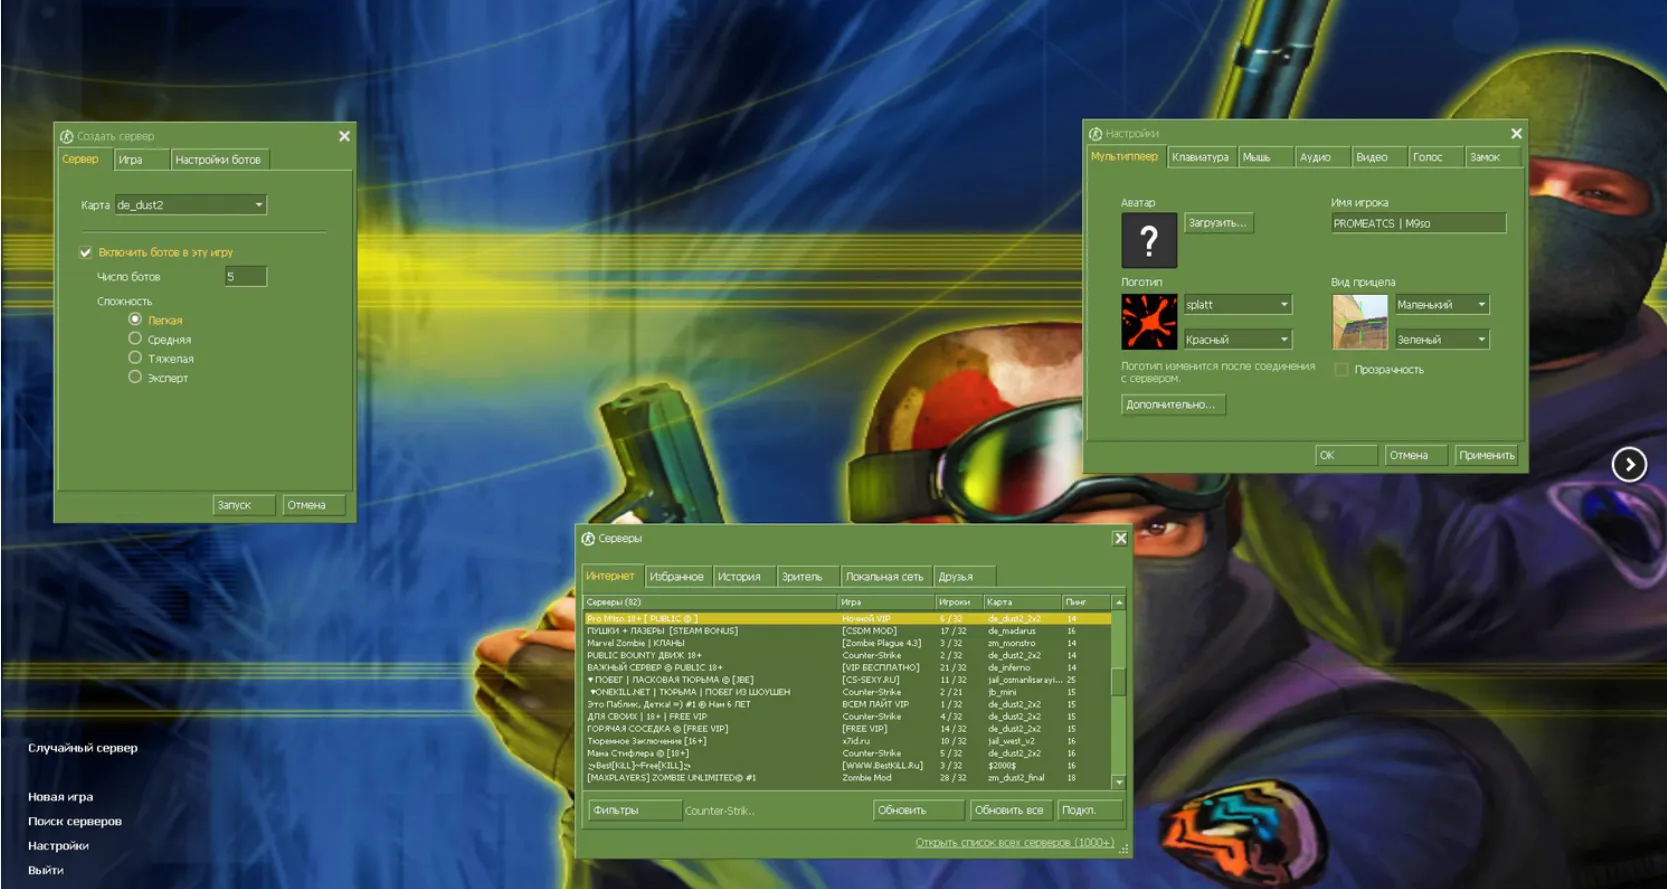Select the Средняя difficulty radio button
This screenshot has width=1667, height=889.
[x=135, y=339]
